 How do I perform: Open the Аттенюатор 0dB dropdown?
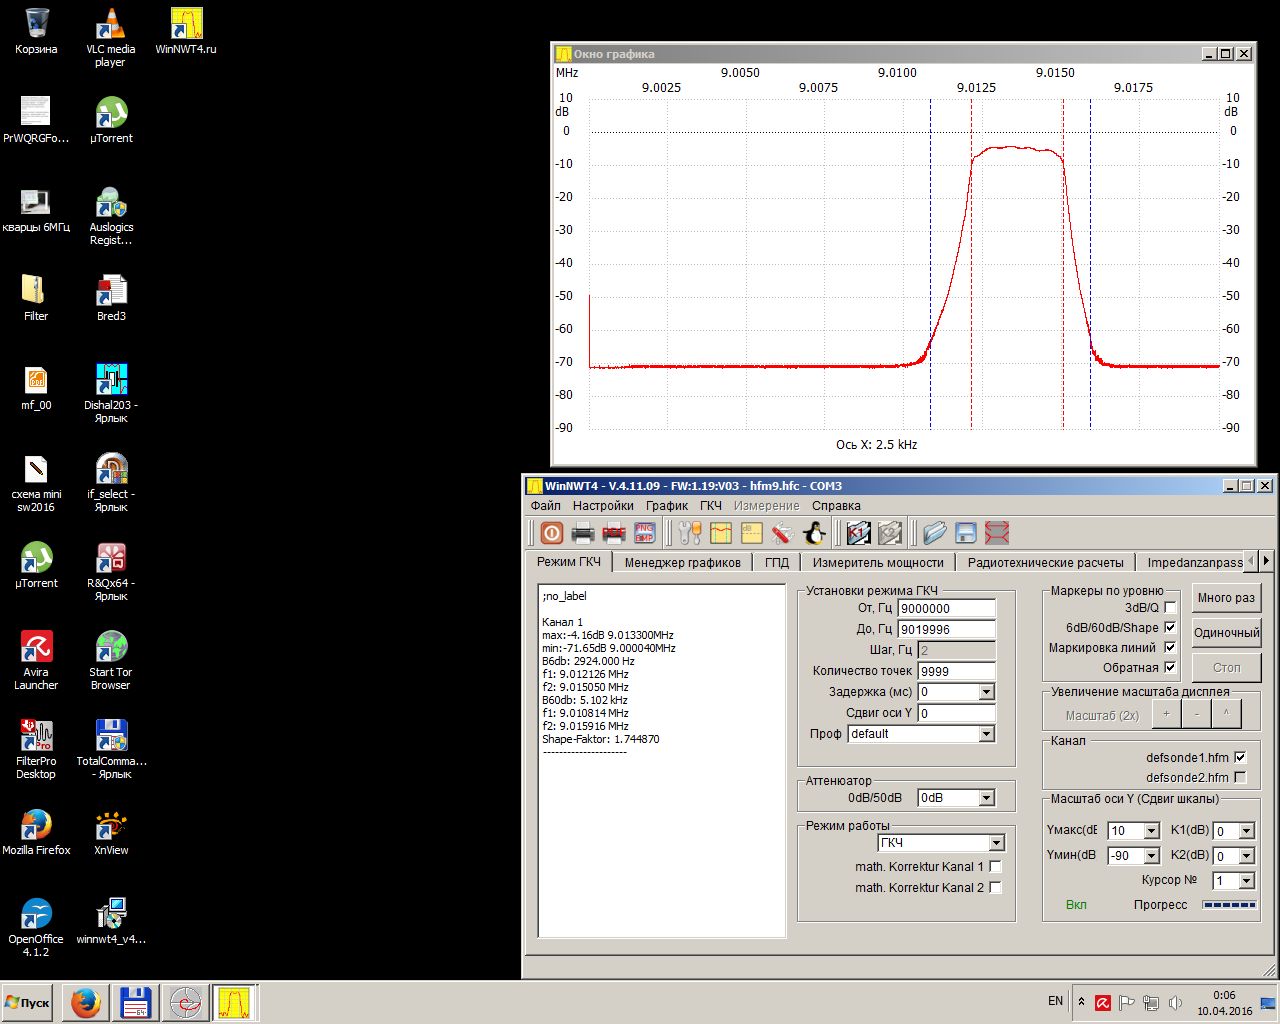coord(986,798)
